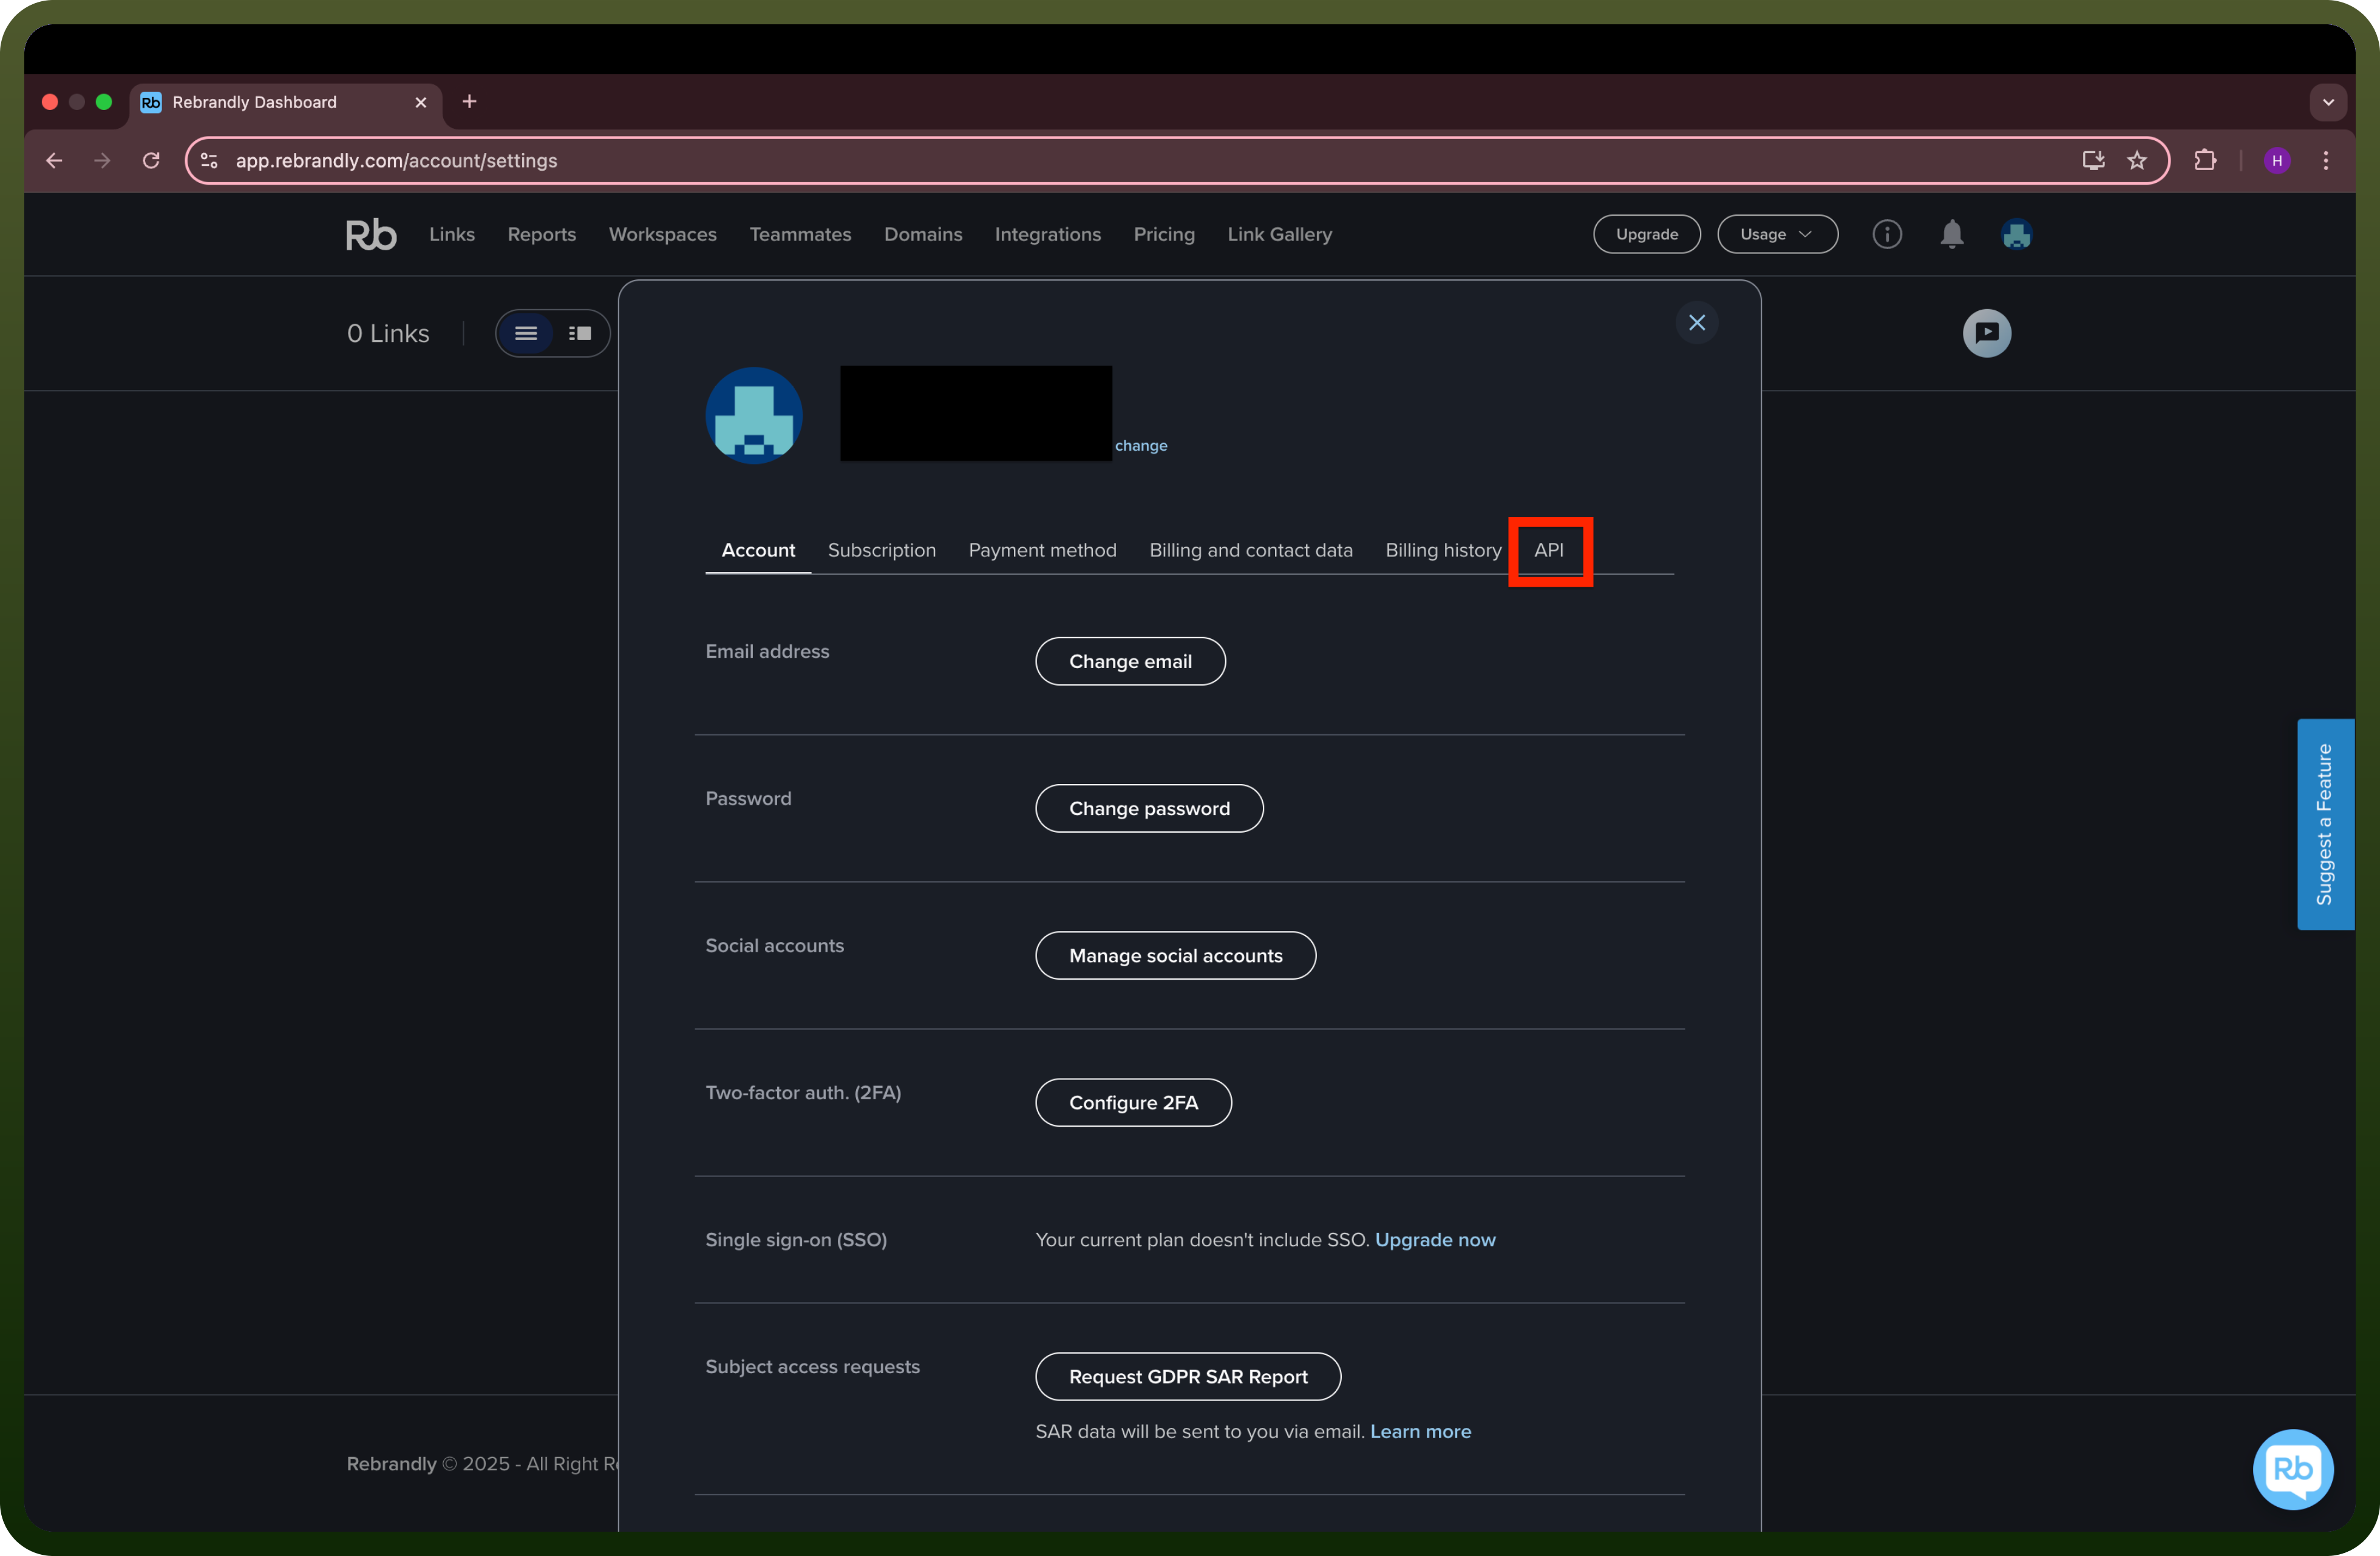
Task: Open Billing and contact data tab
Action: [1251, 550]
